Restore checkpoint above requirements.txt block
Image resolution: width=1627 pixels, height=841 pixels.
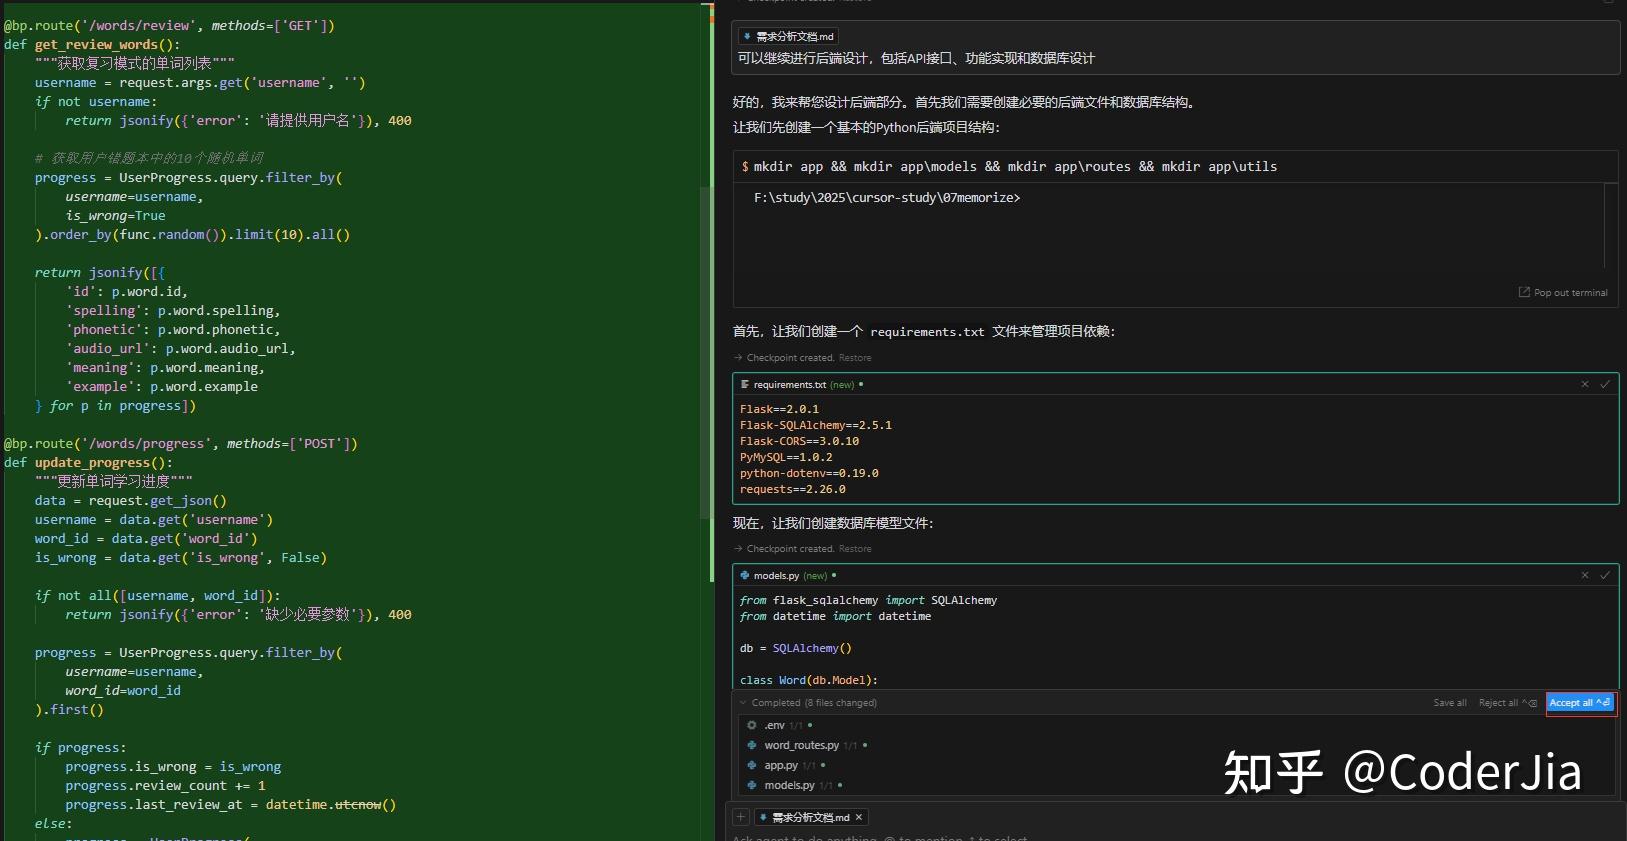(855, 358)
